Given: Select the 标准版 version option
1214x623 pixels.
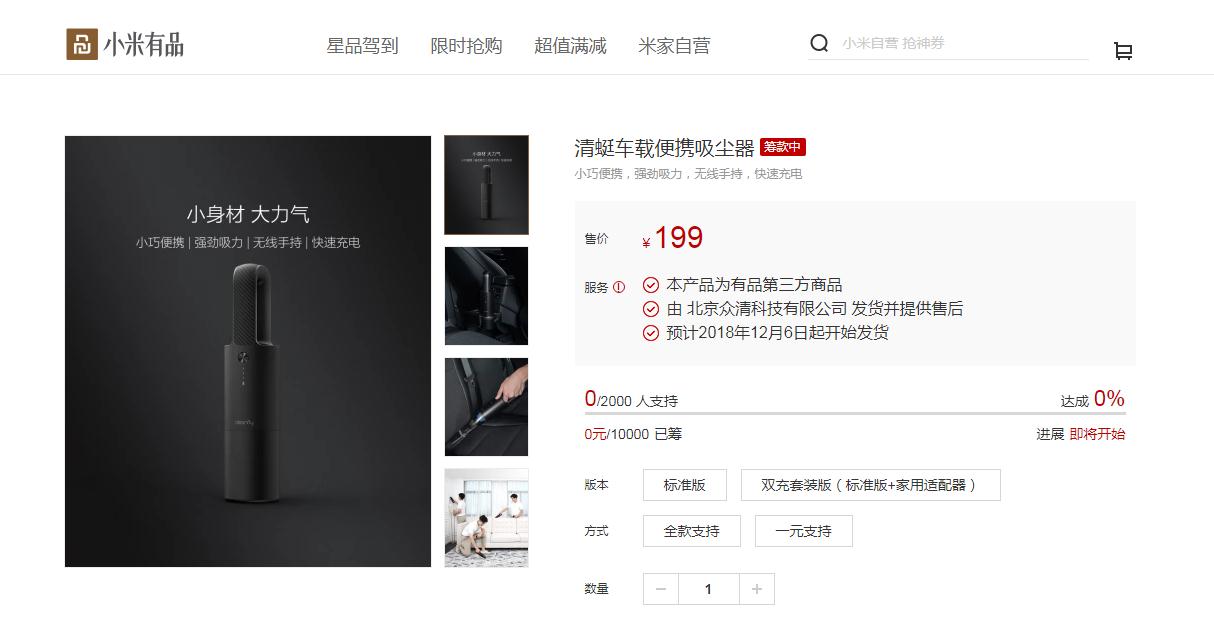Looking at the screenshot, I should 685,485.
